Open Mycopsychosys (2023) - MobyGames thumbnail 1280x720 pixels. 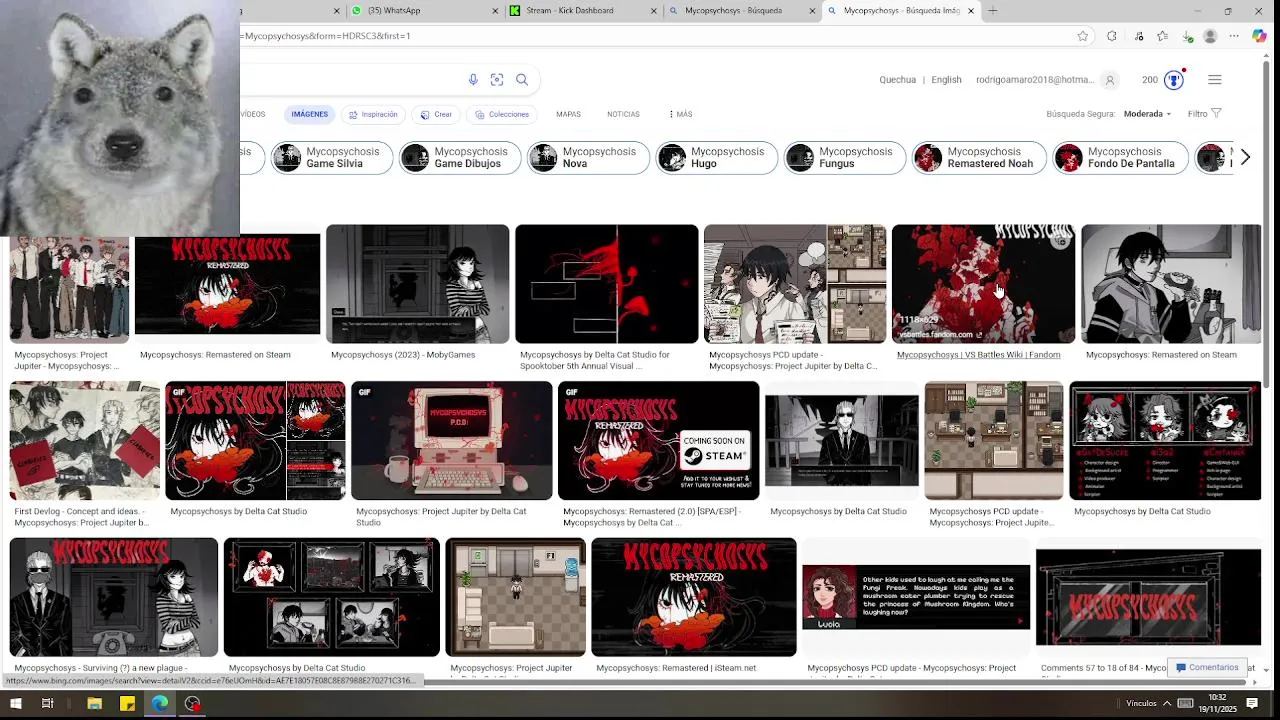coord(417,284)
